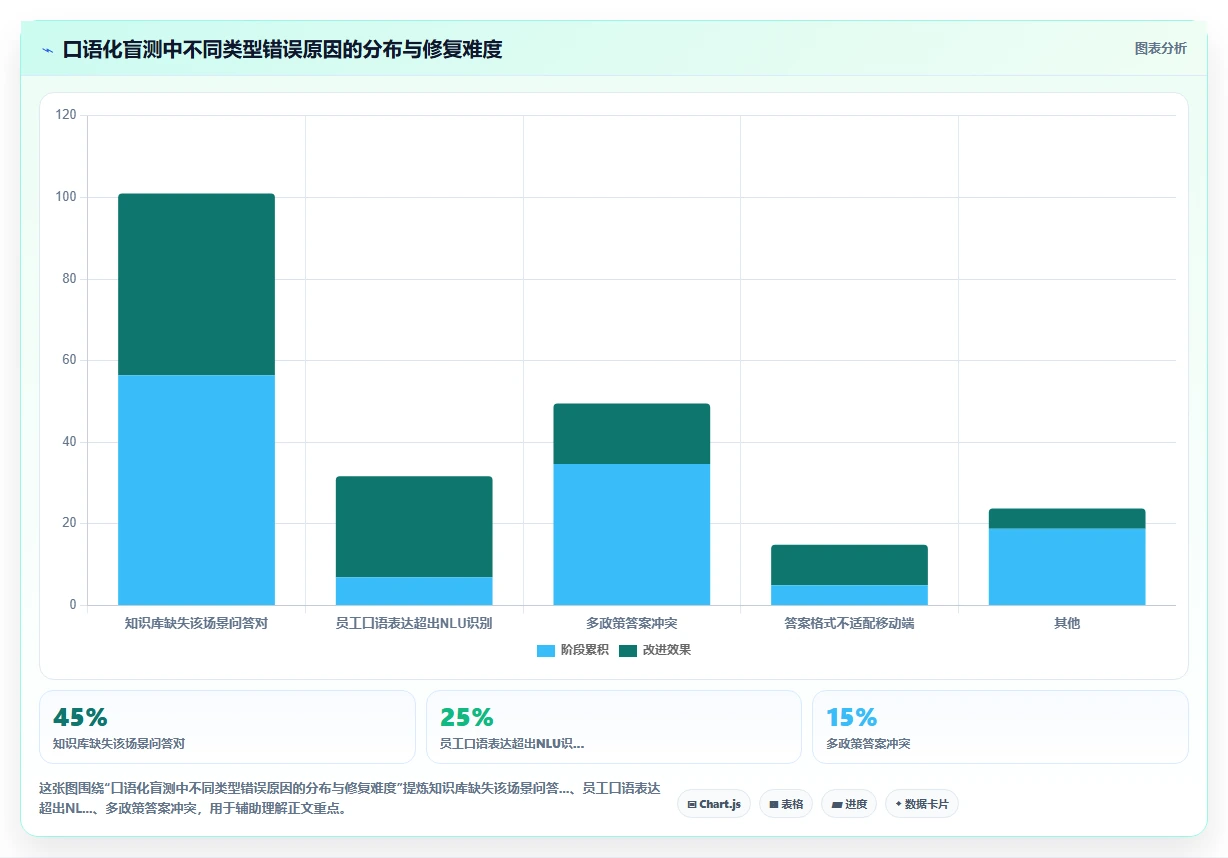The width and height of the screenshot is (1228, 858).
Task: Click the 45% stat card value
Action: 80,717
